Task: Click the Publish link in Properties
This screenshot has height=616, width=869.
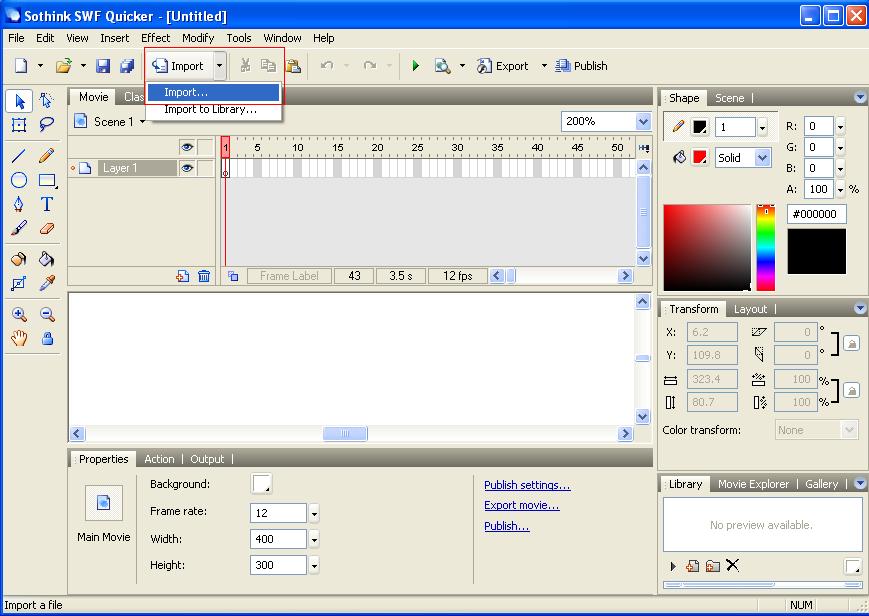Action: 507,526
